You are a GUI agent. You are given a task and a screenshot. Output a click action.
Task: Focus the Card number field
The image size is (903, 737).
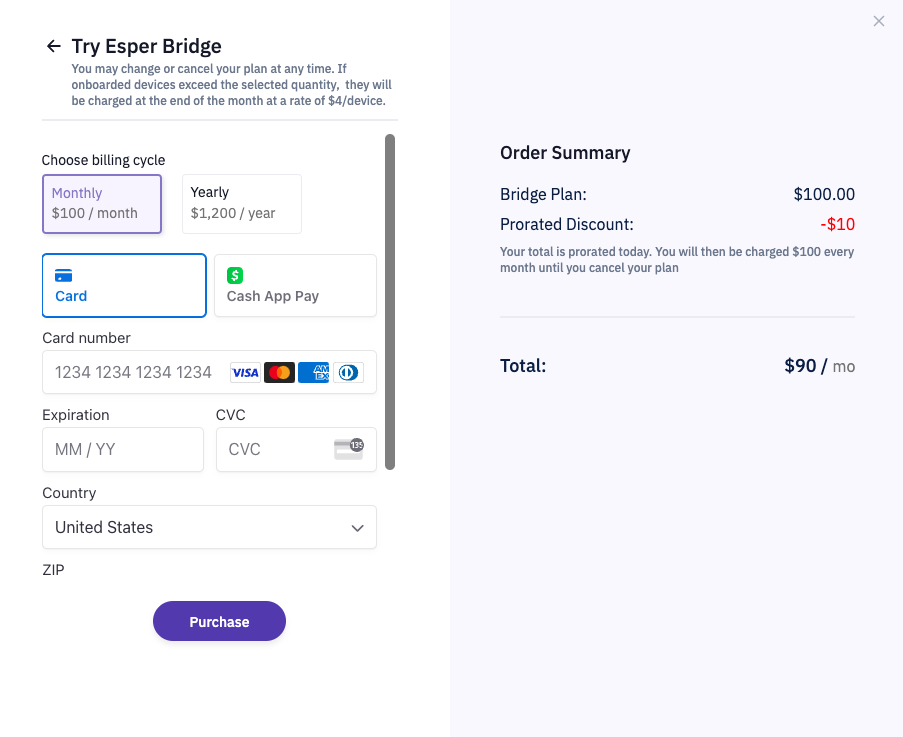click(210, 372)
